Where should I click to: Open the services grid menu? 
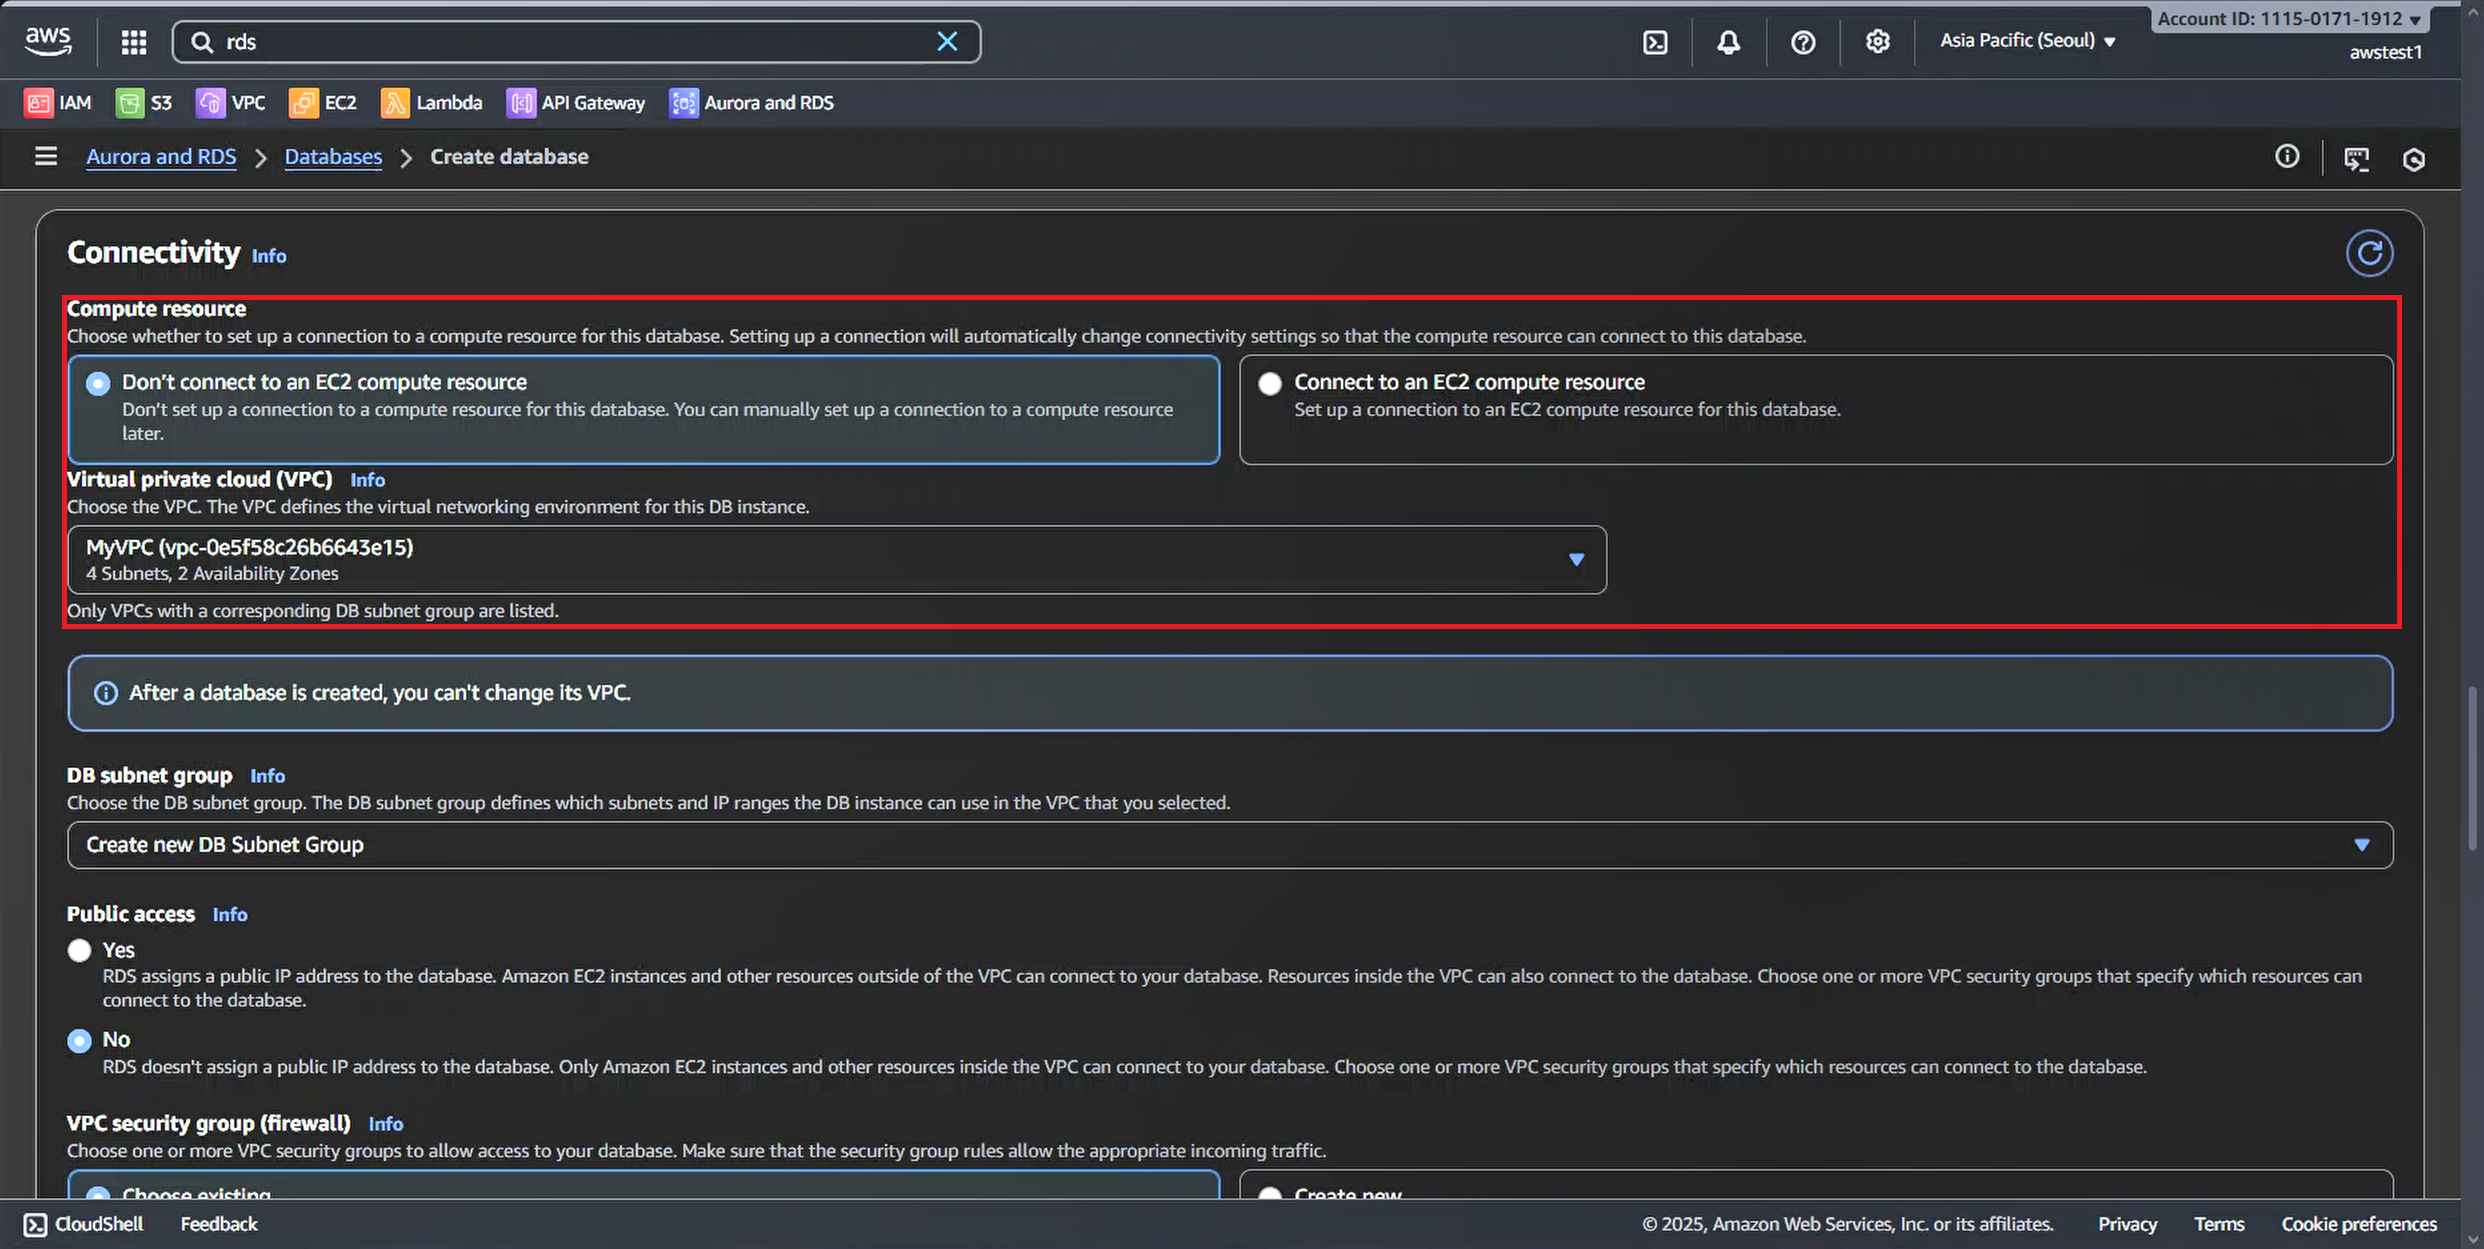click(134, 42)
